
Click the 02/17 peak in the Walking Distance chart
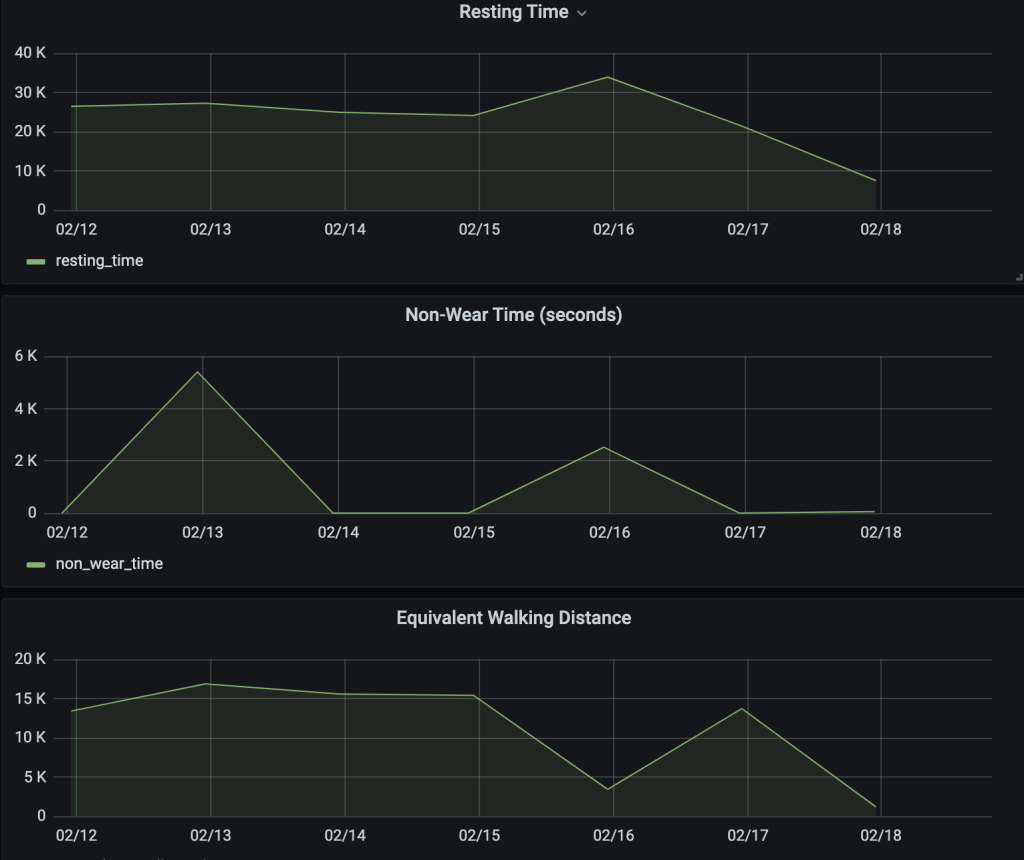[744, 709]
